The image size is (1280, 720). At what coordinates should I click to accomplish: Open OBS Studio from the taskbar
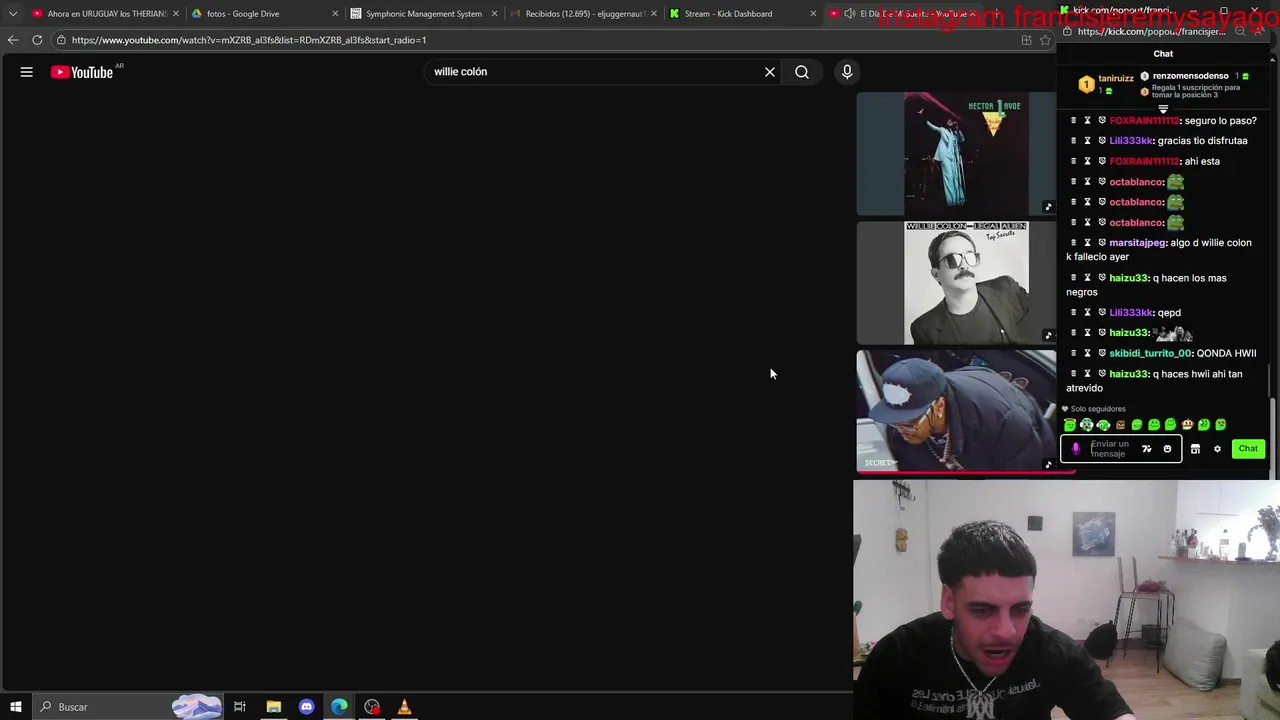click(372, 707)
